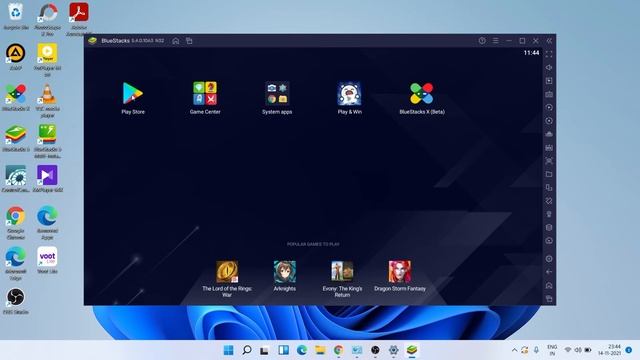
Task: Click the BlueStacks taskbar icon
Action: 412,350
